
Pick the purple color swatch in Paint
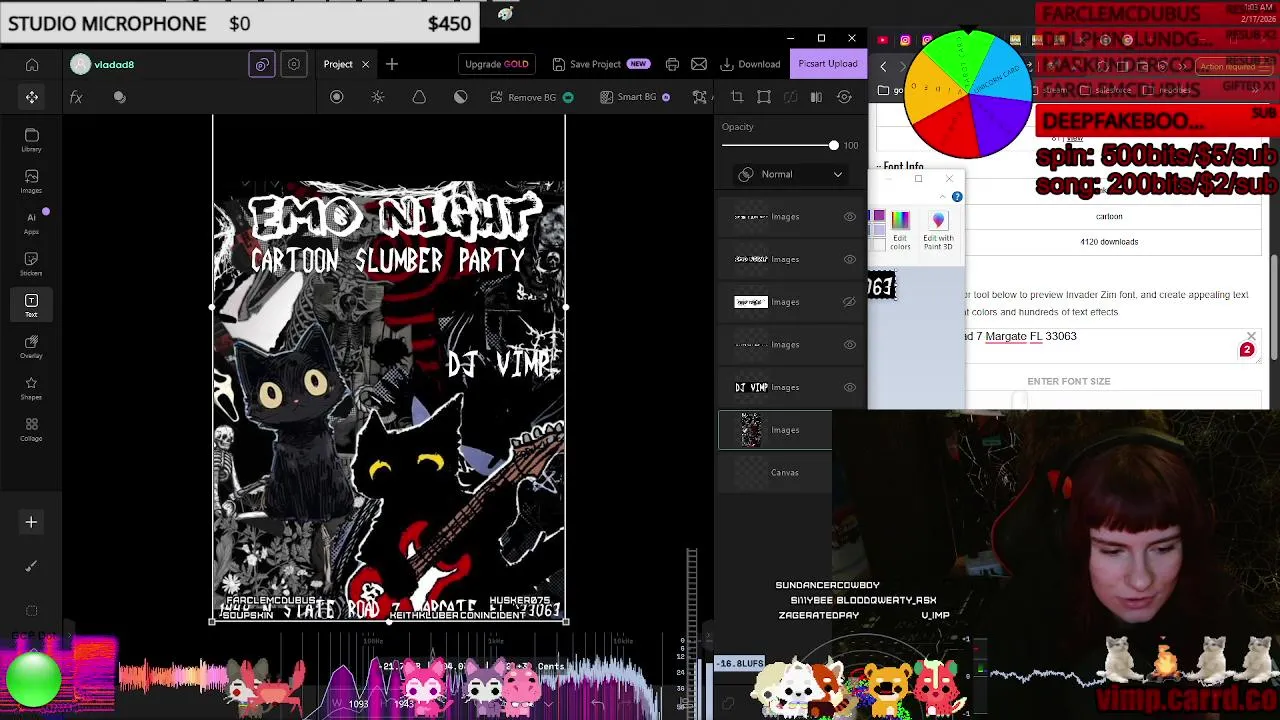[879, 216]
